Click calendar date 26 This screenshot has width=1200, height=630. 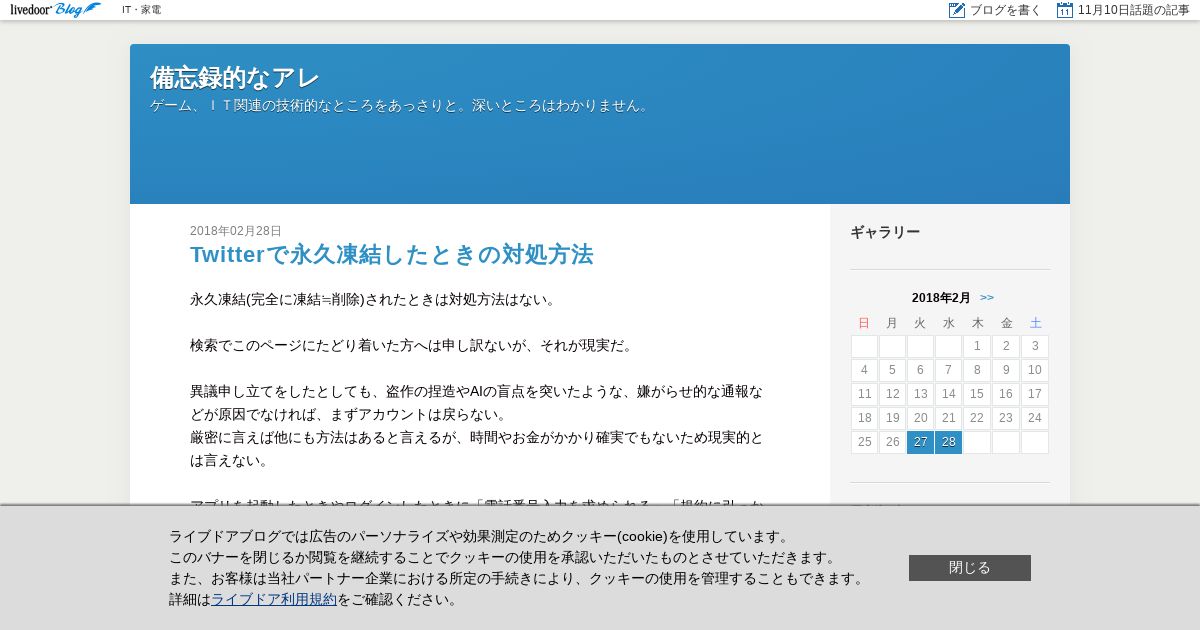pyautogui.click(x=892, y=443)
